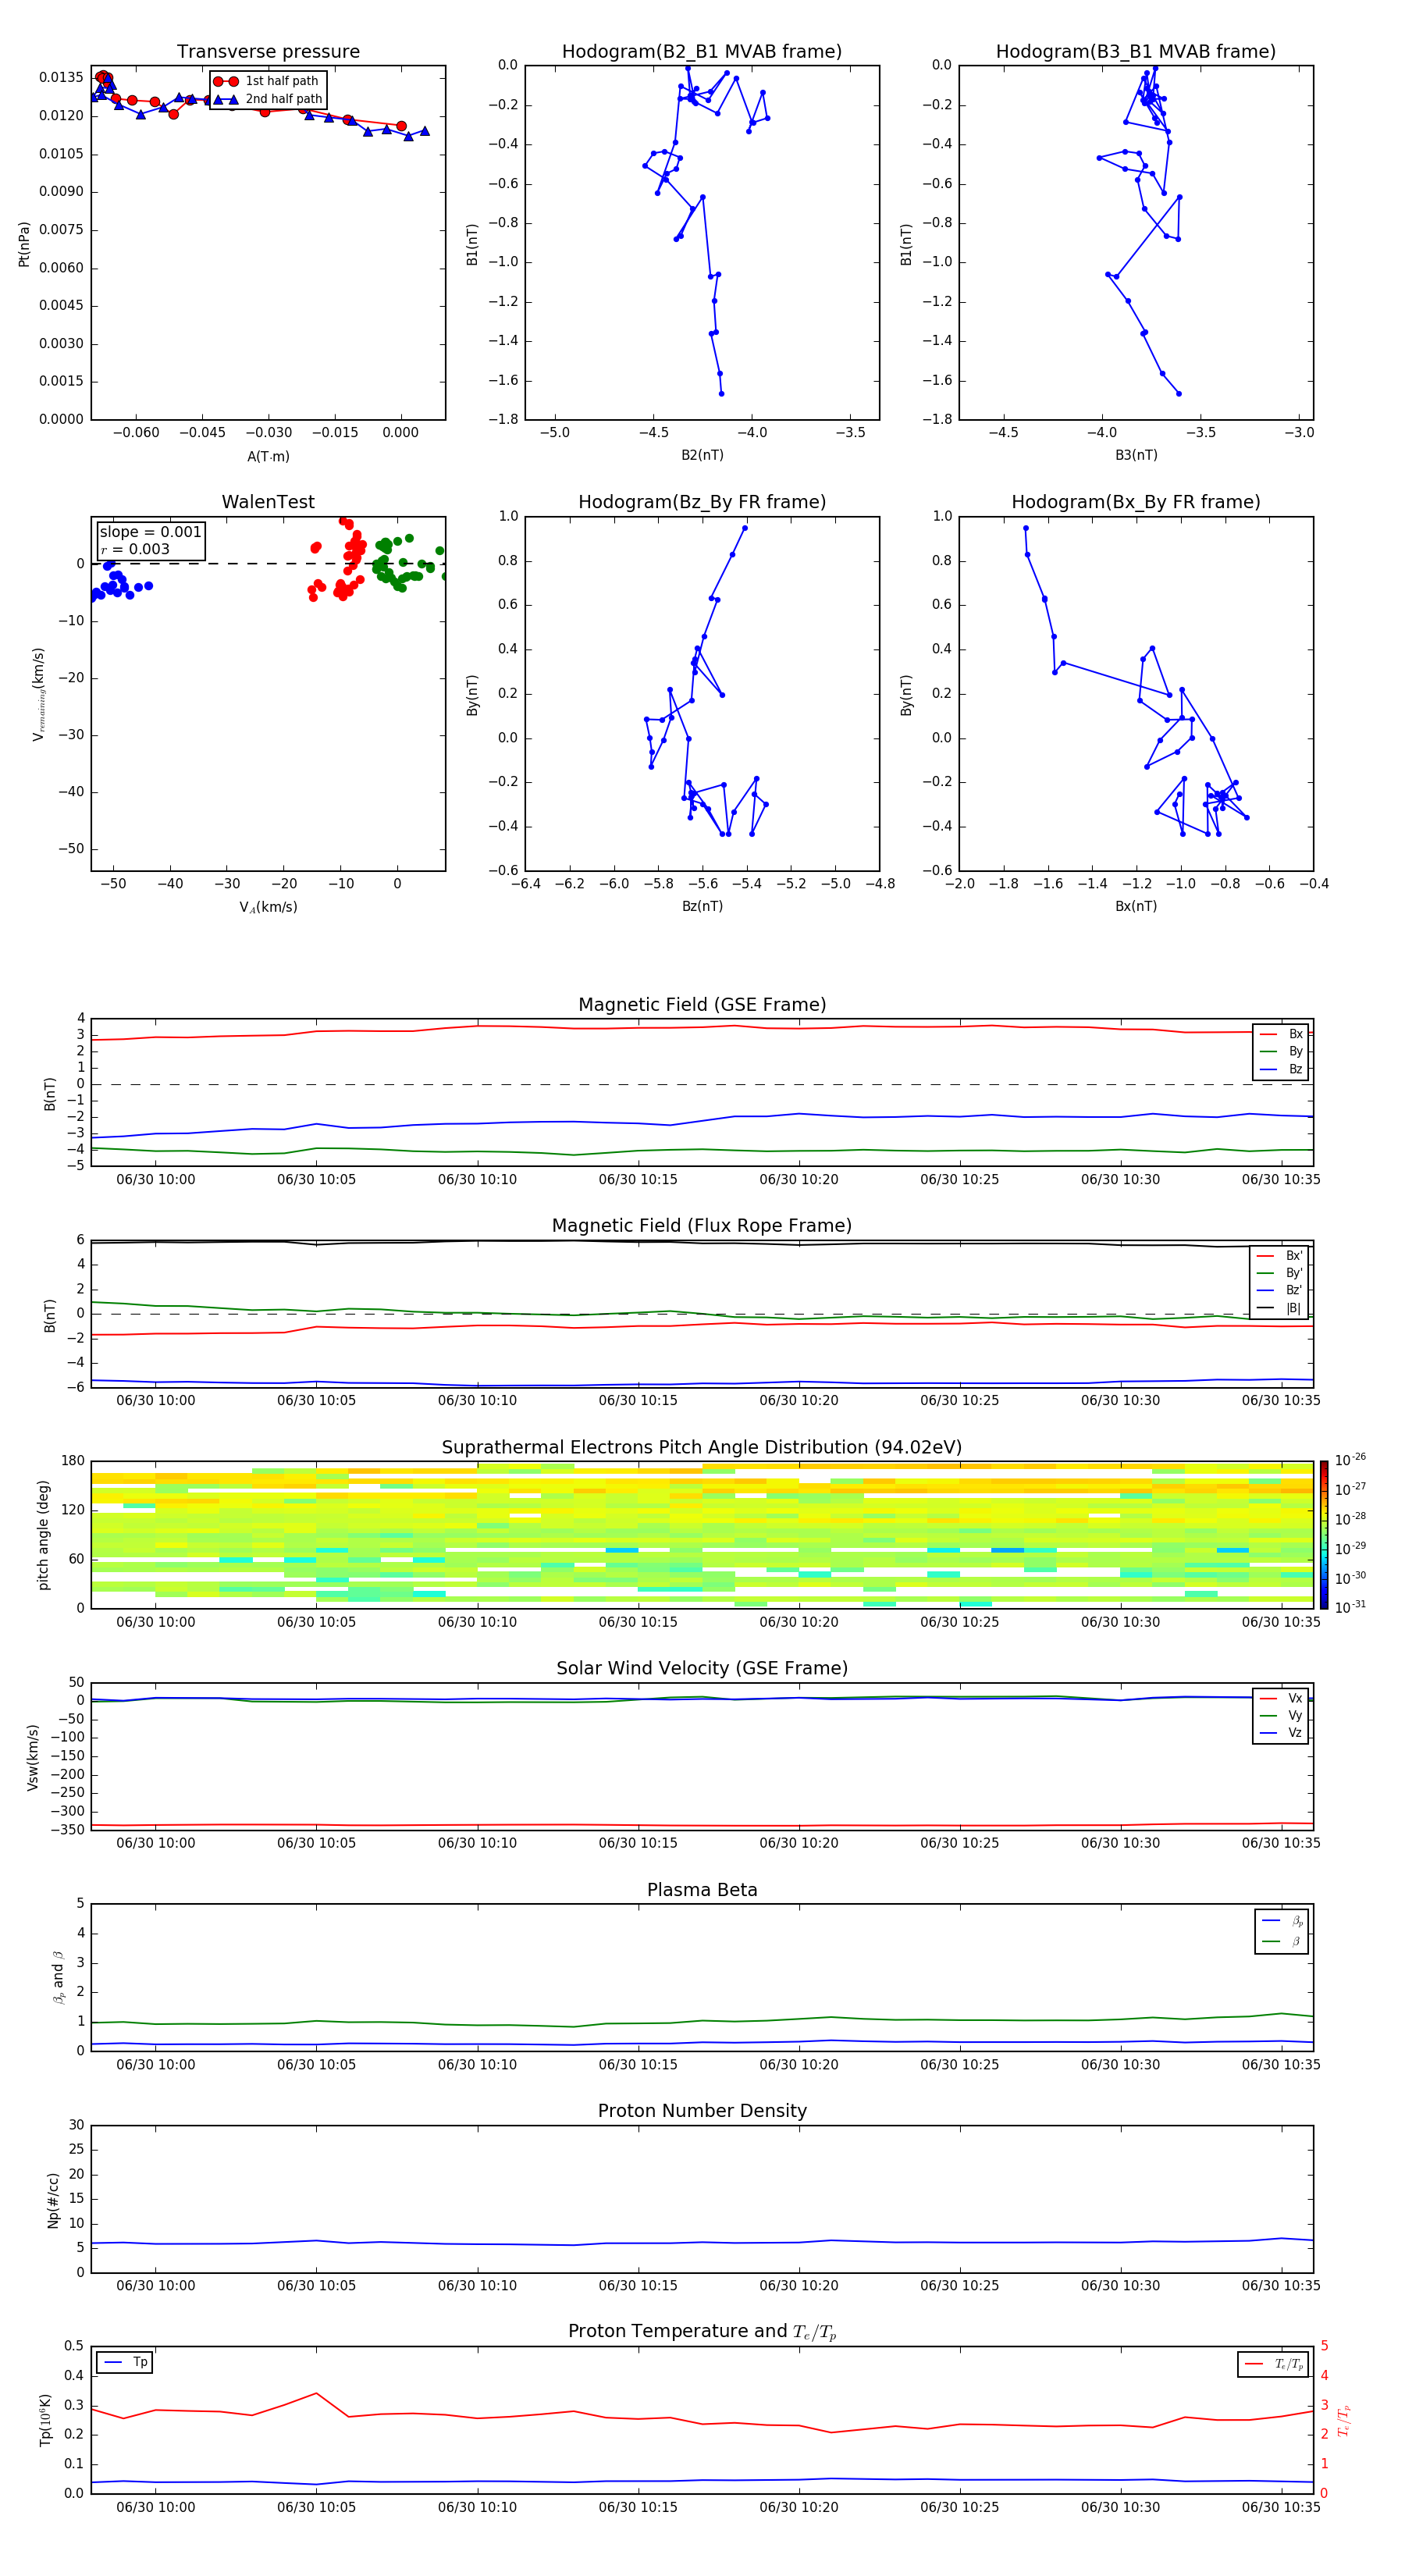Select the 'βp' legend entry in Plasma Beta

point(1282,1921)
